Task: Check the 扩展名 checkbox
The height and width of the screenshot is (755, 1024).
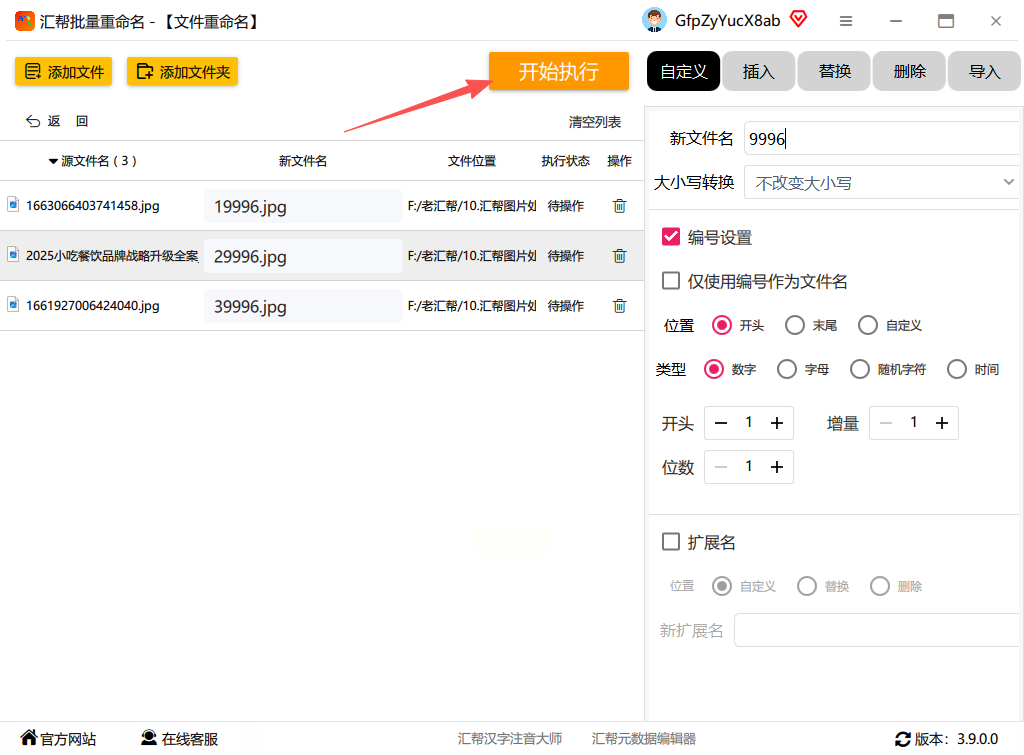Action: point(671,541)
